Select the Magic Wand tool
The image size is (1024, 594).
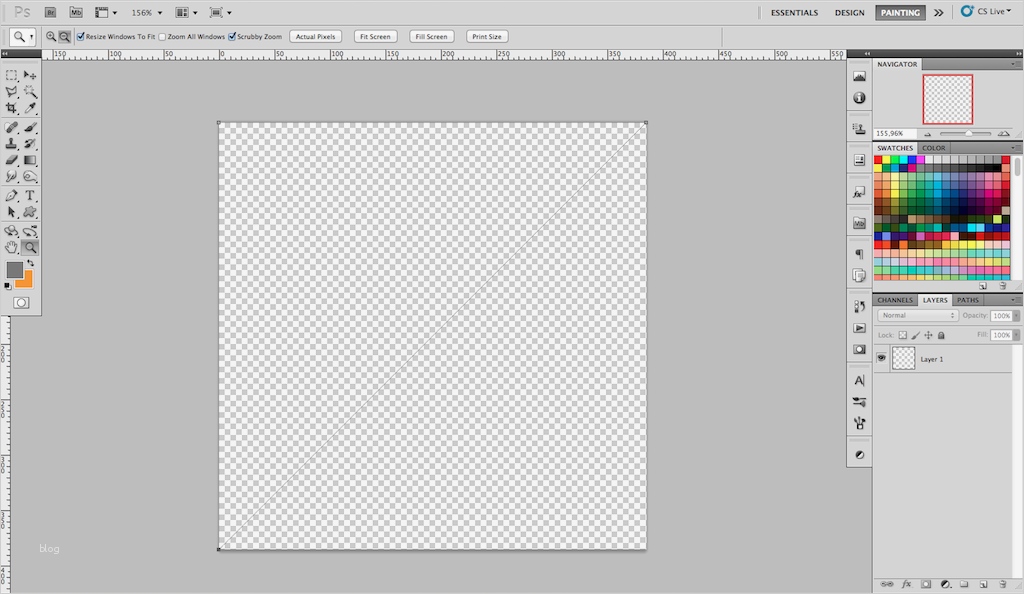coord(30,91)
